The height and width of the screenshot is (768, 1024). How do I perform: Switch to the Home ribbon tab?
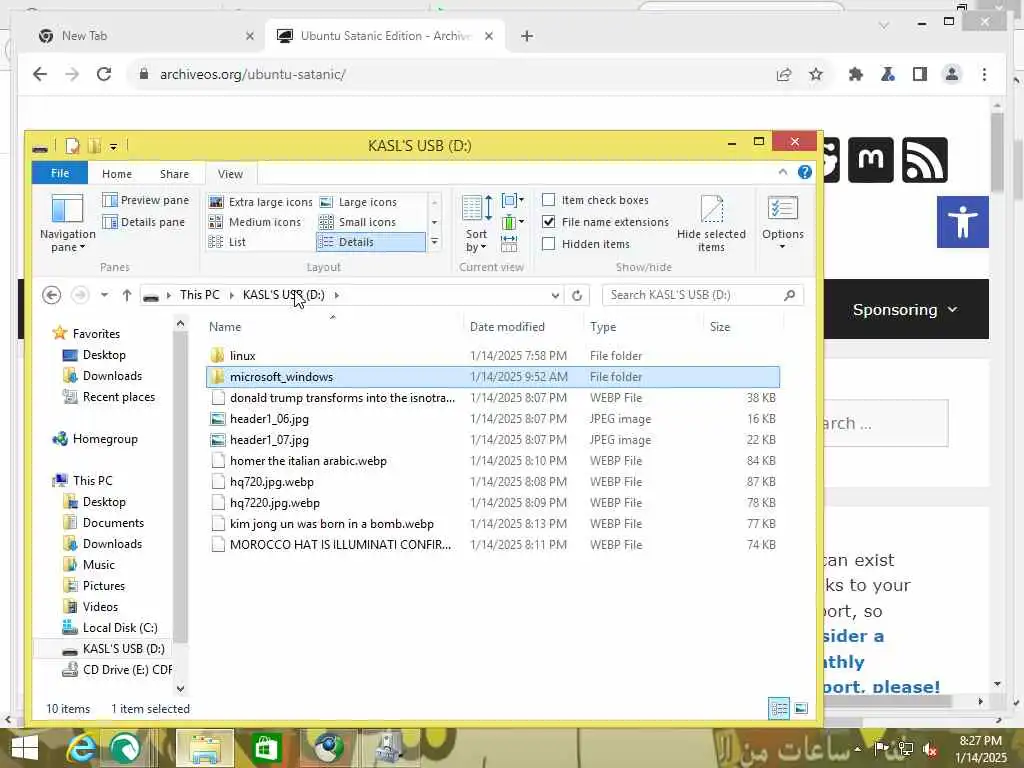(117, 174)
